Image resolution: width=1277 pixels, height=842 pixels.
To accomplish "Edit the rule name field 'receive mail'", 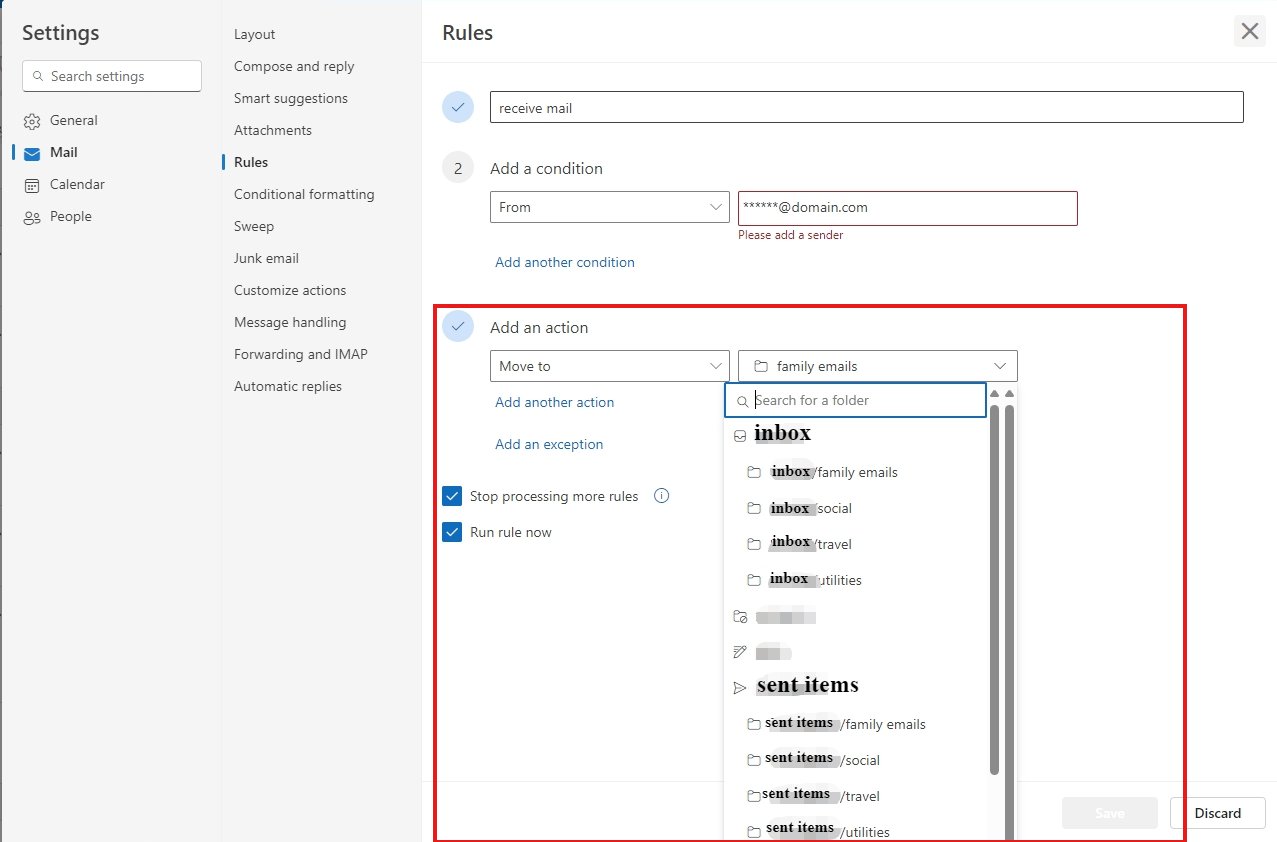I will (866, 107).
